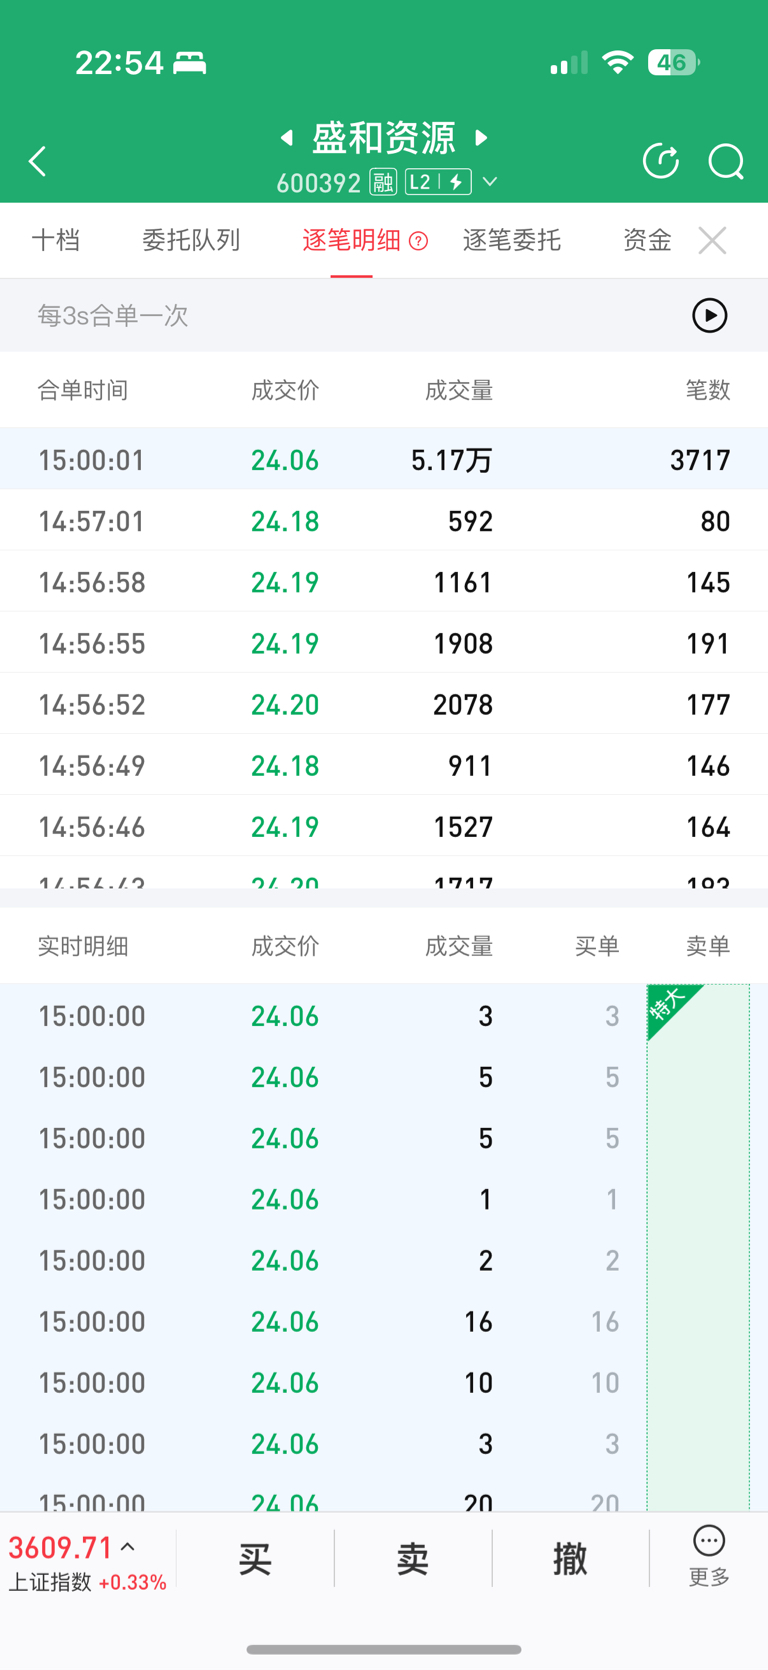Image resolution: width=768 pixels, height=1670 pixels.
Task: Tap real-time row with volume 16
Action: (384, 1321)
